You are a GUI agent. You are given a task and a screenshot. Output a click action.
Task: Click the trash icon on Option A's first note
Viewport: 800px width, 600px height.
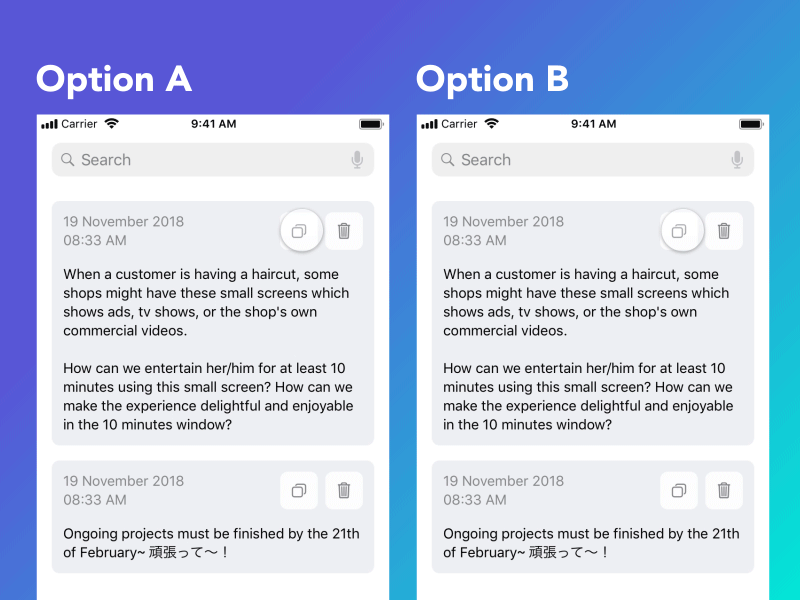tap(344, 230)
